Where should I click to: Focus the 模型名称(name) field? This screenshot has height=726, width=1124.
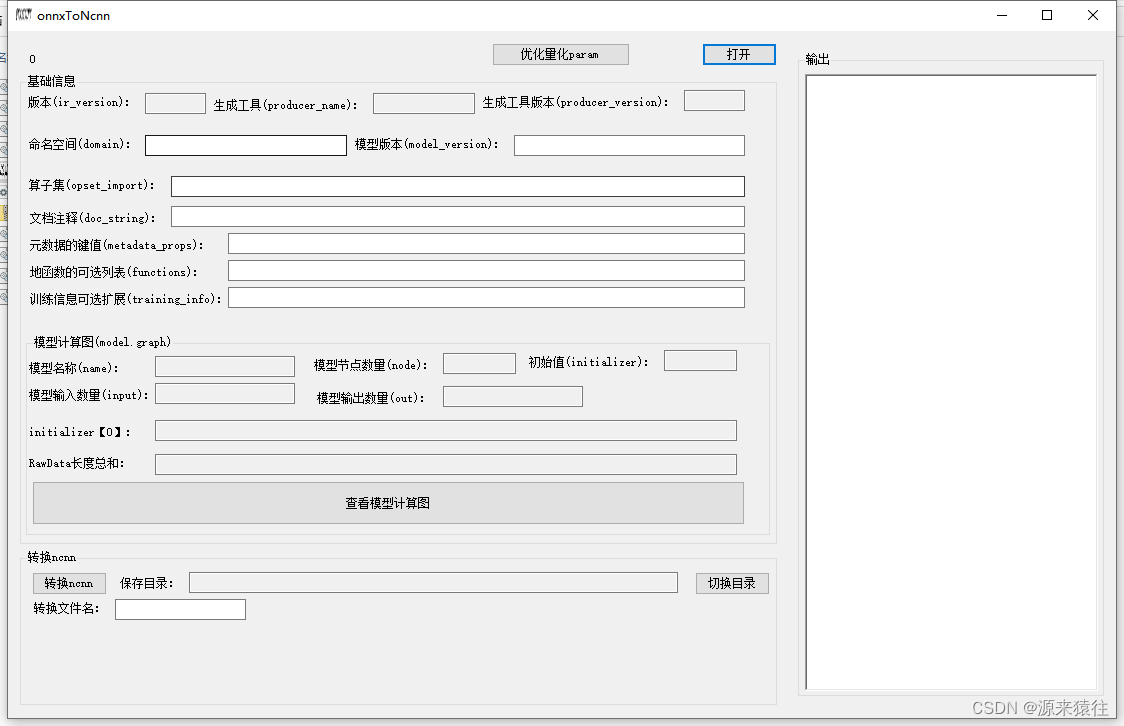(x=225, y=366)
